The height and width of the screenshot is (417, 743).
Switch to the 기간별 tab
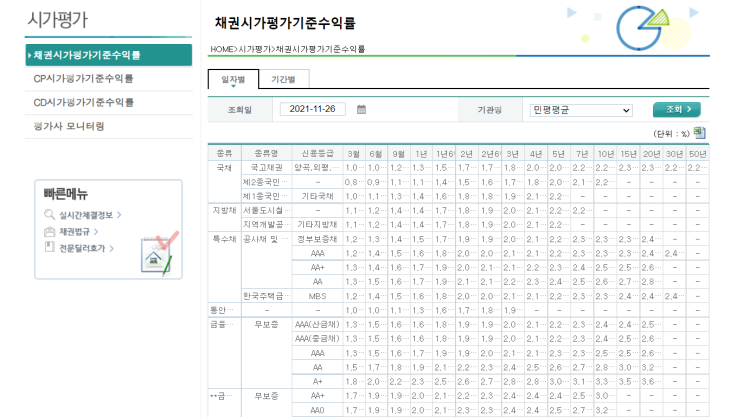point(283,79)
